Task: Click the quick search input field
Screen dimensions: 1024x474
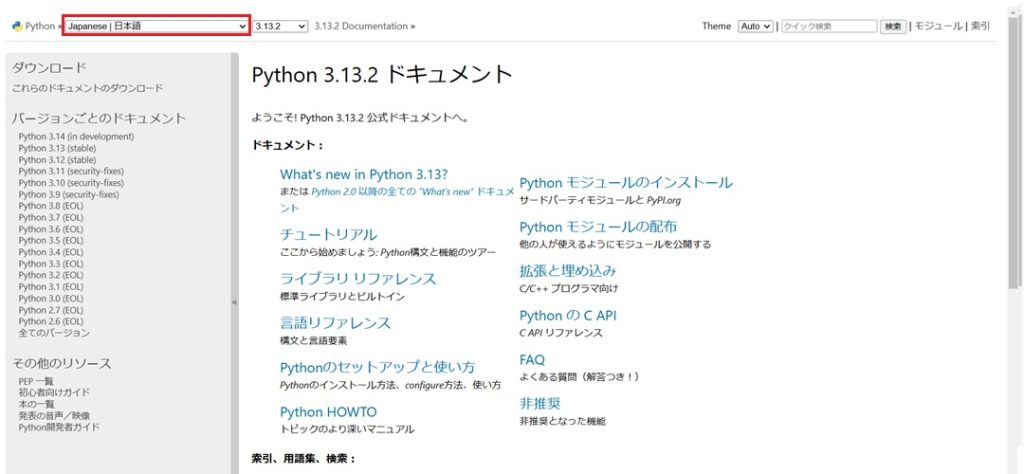Action: pos(829,26)
